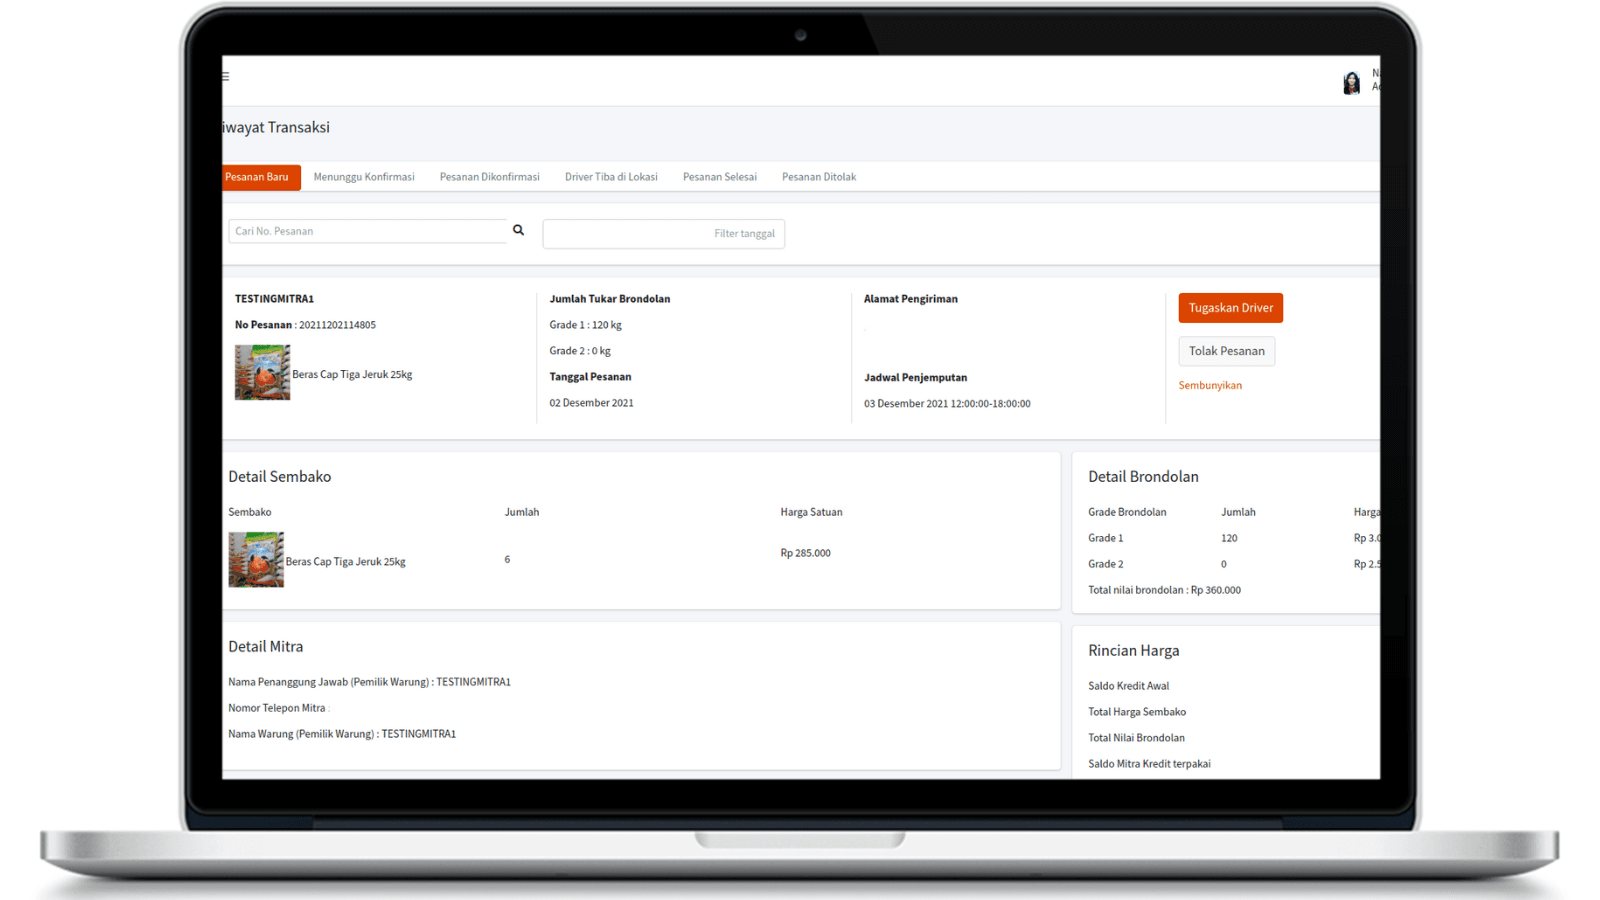Select the Pesanan Baru tab
The image size is (1600, 900).
click(x=261, y=177)
